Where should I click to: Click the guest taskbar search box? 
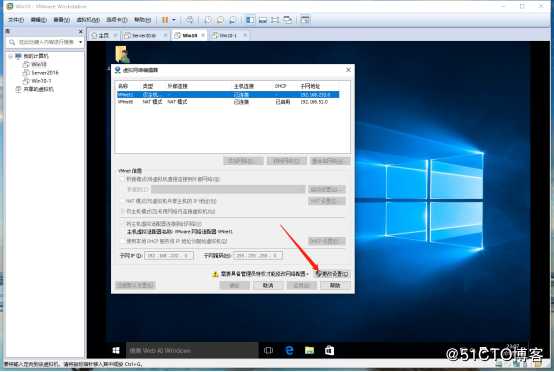pos(192,350)
